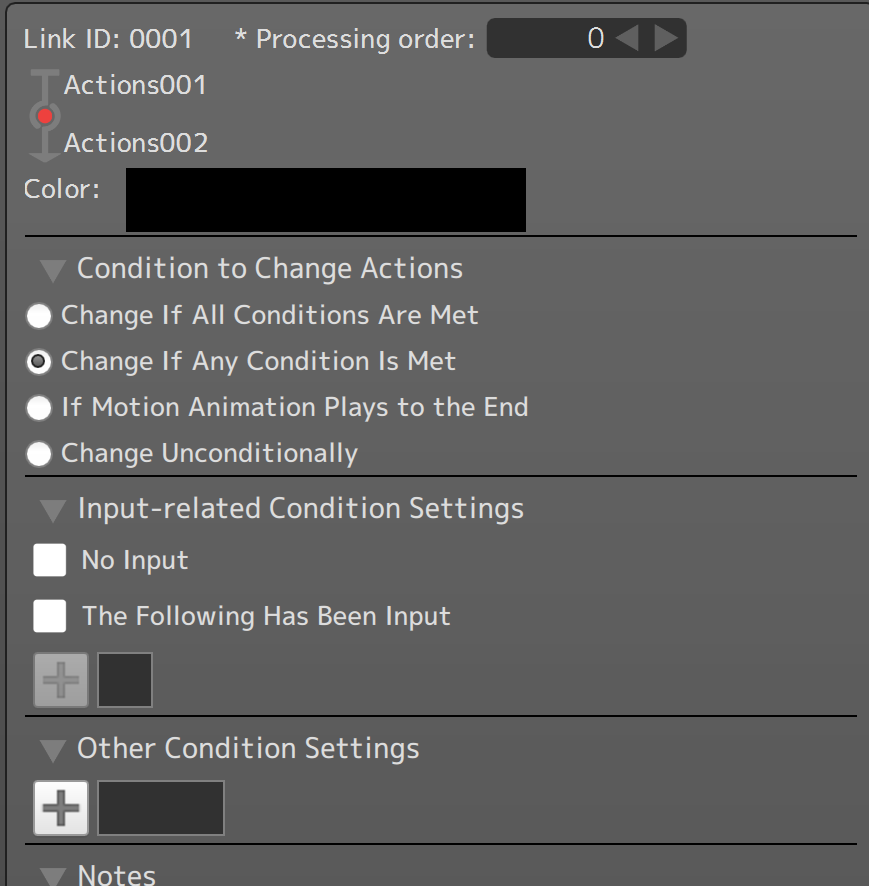Select Change If Any Condition Is Met
This screenshot has height=886, width=869.
coord(39,362)
